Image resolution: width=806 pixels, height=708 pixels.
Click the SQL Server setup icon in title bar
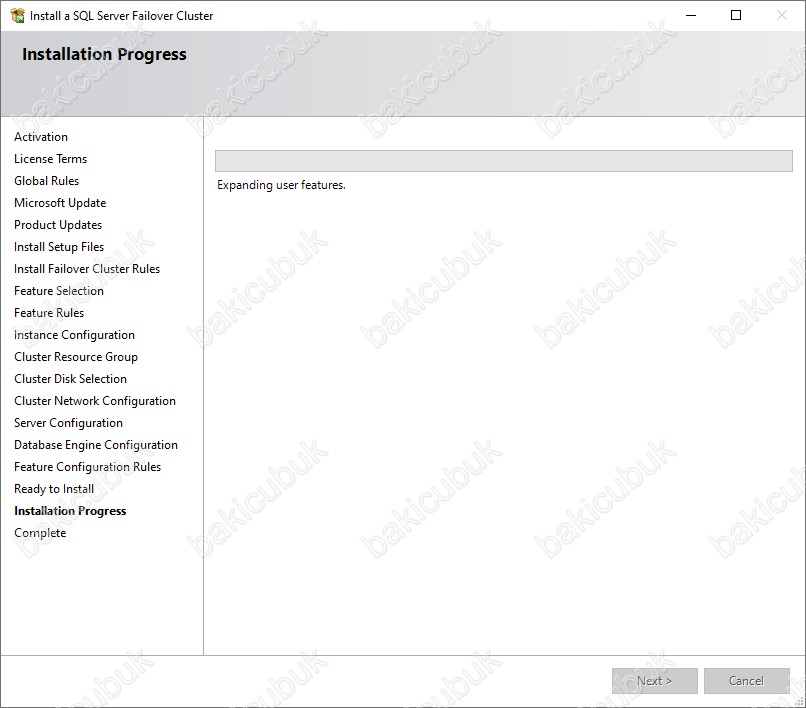click(17, 16)
